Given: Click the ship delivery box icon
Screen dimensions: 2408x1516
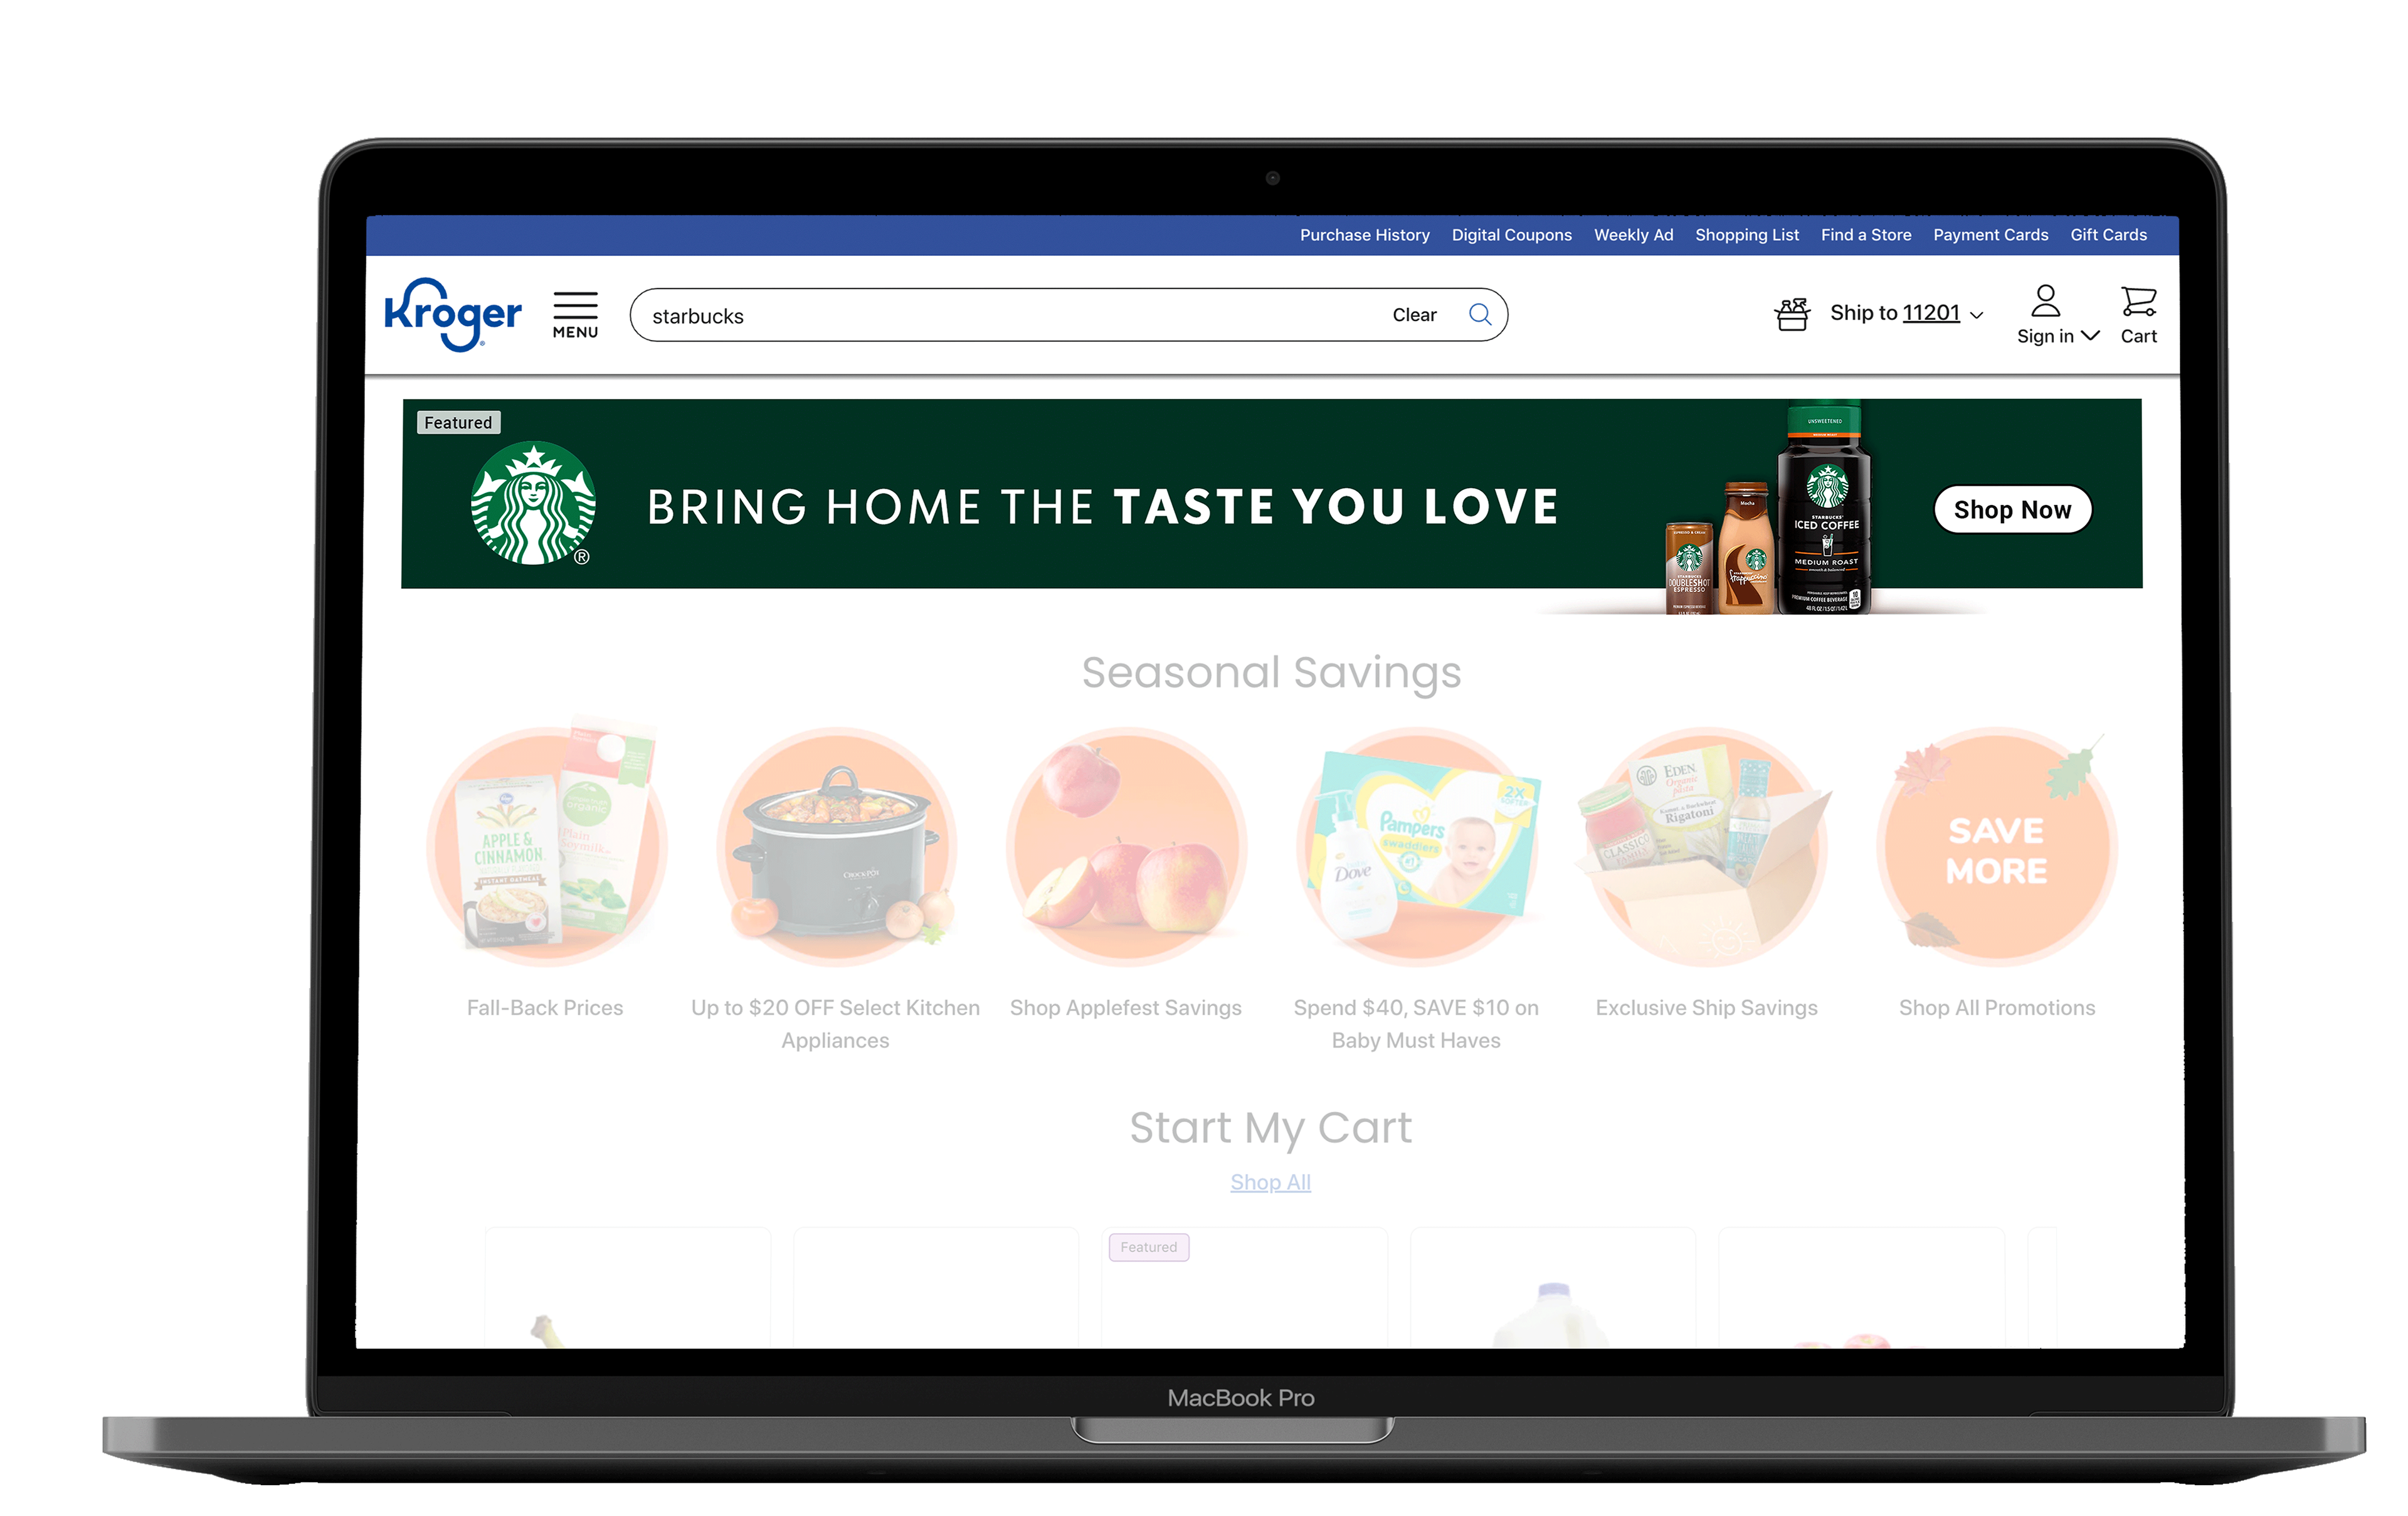Looking at the screenshot, I should point(1792,314).
